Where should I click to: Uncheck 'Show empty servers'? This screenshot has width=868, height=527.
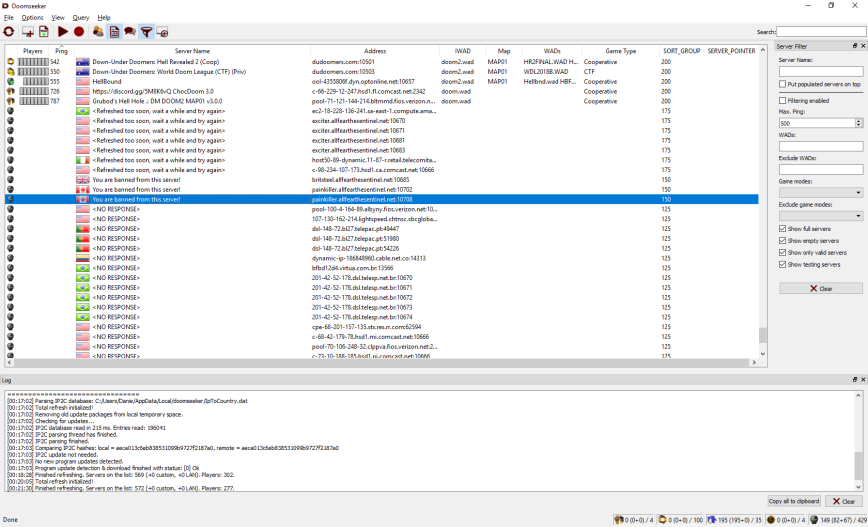[x=783, y=241]
